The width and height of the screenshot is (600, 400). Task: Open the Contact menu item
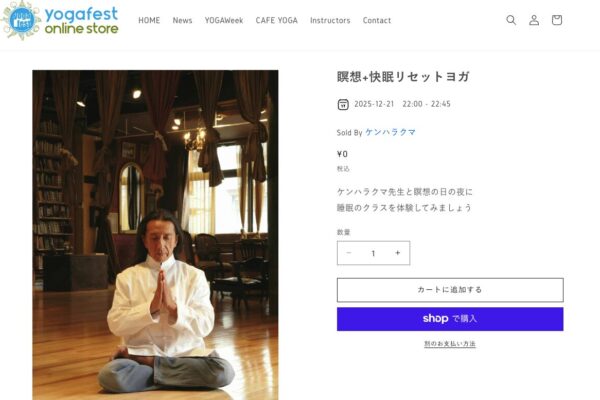(377, 20)
